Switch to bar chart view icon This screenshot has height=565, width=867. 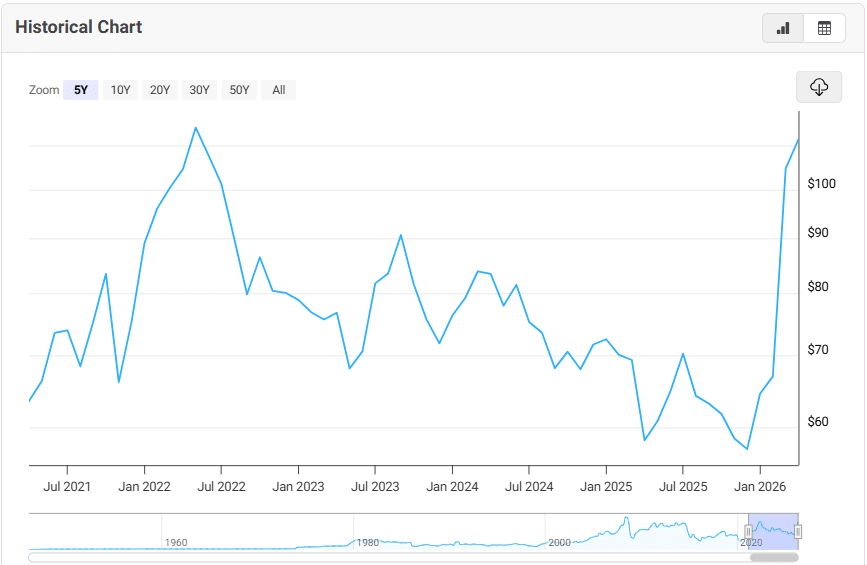[x=783, y=28]
